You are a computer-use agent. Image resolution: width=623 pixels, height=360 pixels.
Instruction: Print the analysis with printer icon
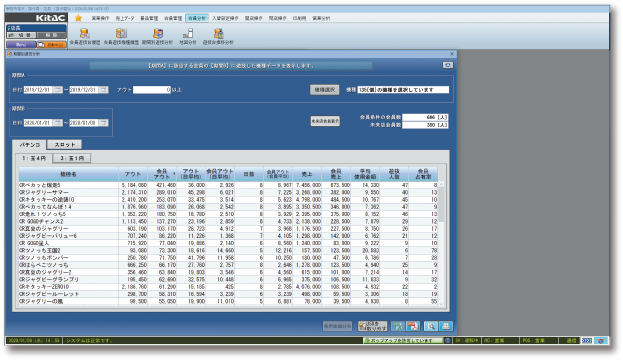point(446,326)
